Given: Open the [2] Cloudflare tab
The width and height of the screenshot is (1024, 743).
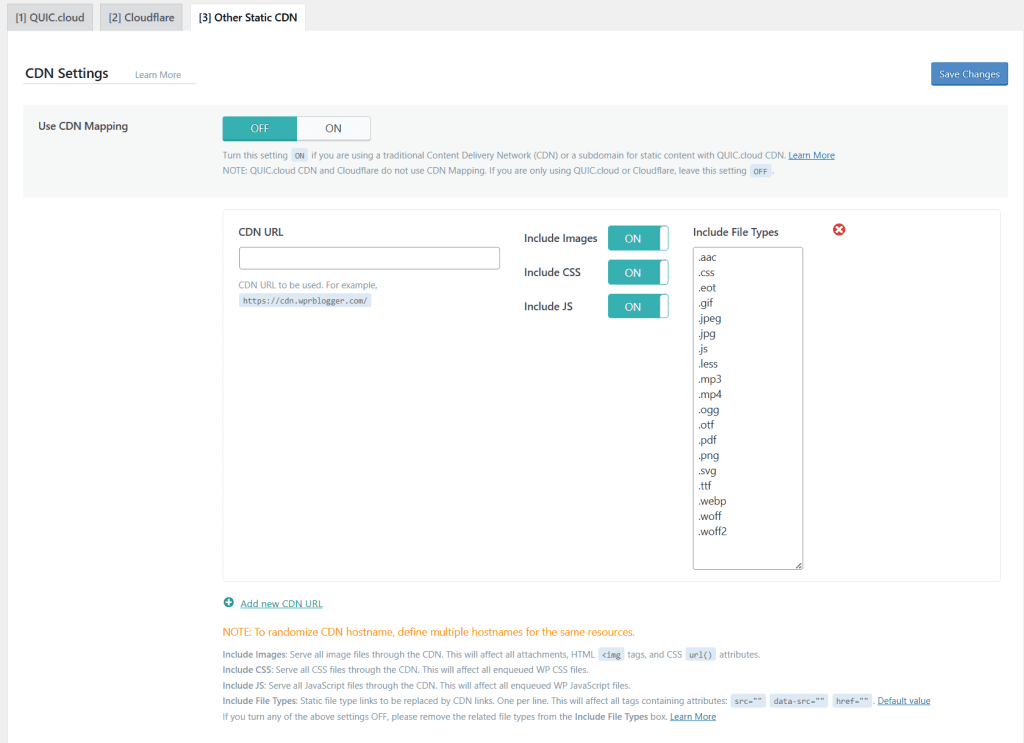Looking at the screenshot, I should pyautogui.click(x=140, y=17).
